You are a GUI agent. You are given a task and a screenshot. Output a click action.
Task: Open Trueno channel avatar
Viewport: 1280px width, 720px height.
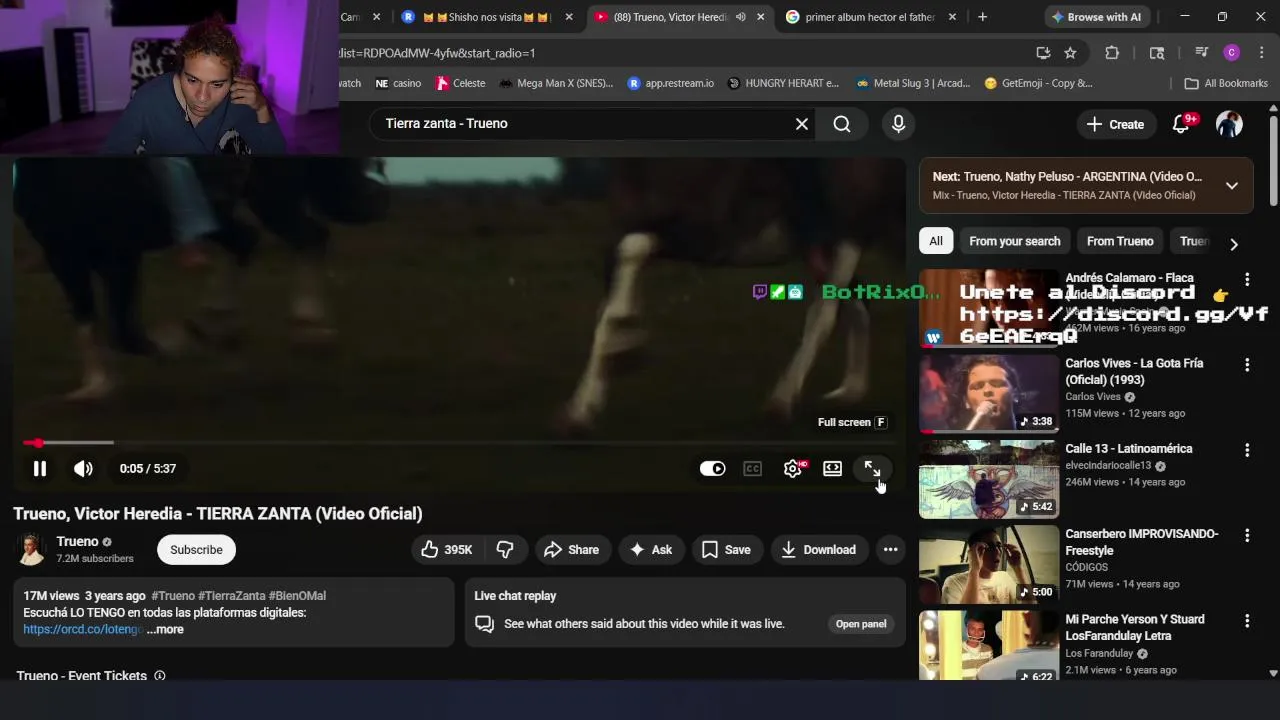coord(31,549)
